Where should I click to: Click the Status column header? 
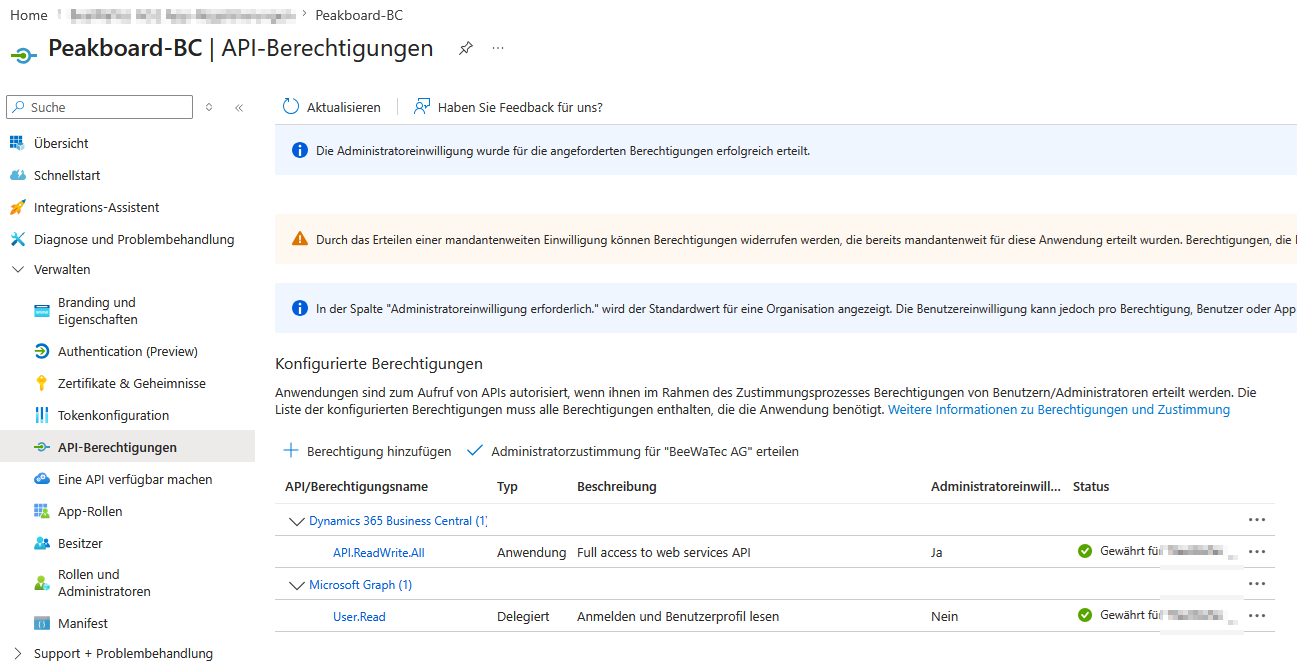click(x=1091, y=486)
